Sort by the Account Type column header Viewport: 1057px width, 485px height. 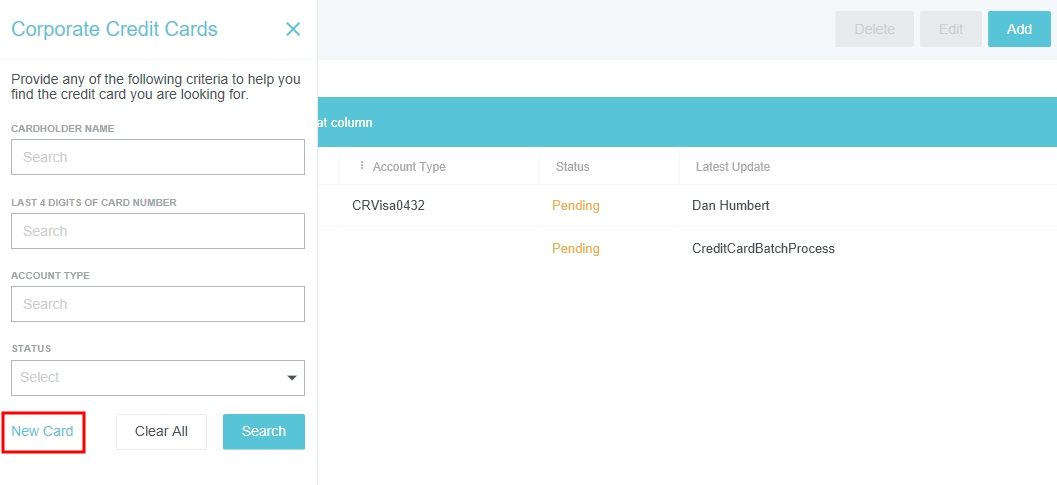click(x=409, y=167)
